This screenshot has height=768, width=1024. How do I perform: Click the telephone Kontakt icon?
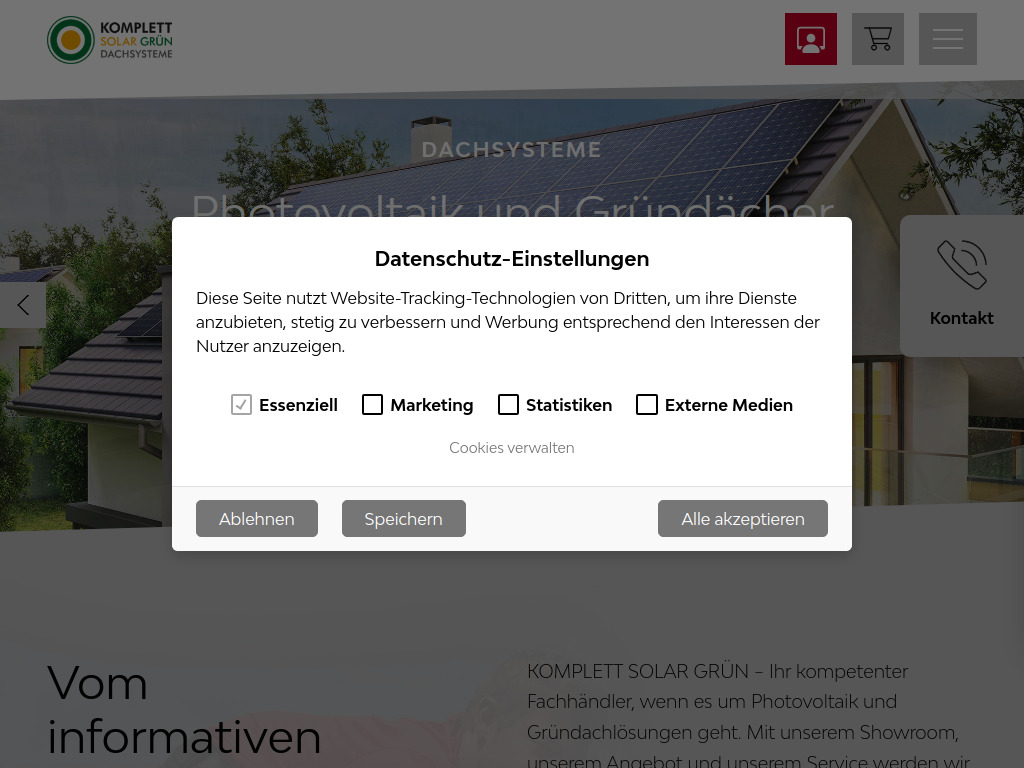click(x=961, y=264)
